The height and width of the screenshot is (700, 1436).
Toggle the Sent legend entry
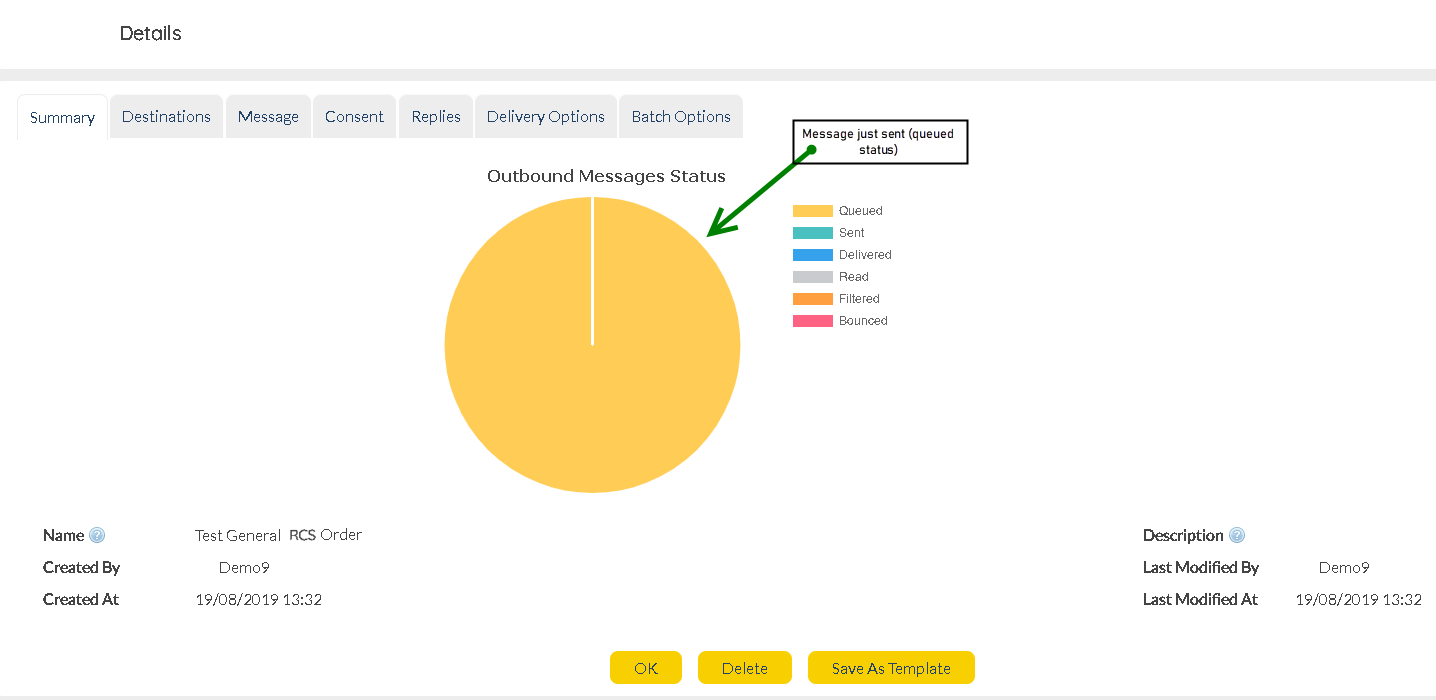tap(829, 233)
